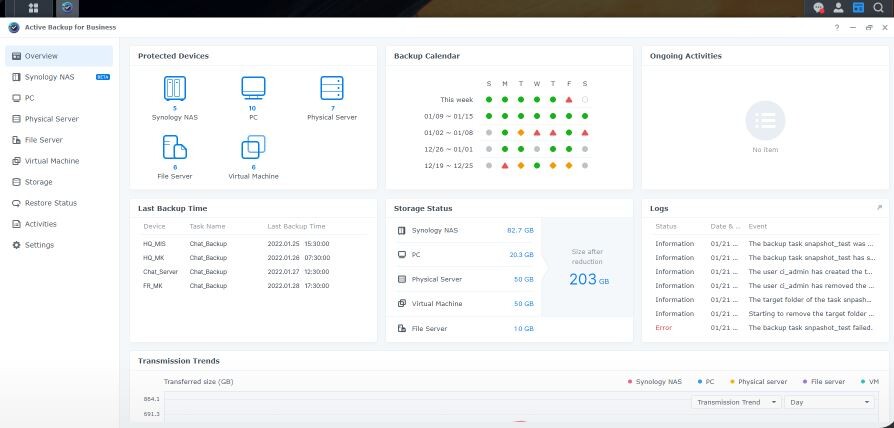This screenshot has height=428, width=894.
Task: Click the Error log entry
Action: pyautogui.click(x=765, y=328)
